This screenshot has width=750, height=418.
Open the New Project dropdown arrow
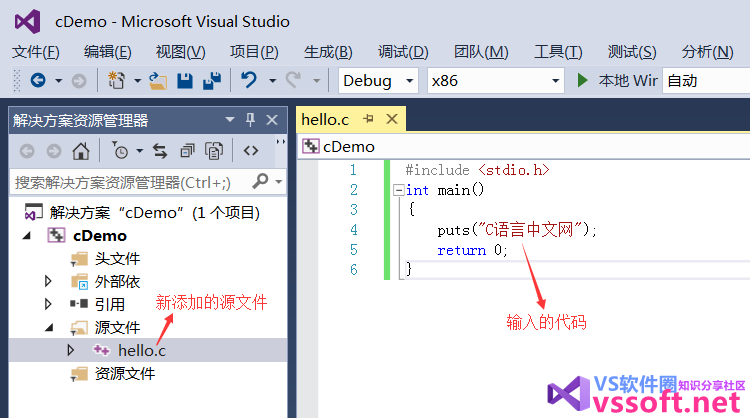point(137,81)
